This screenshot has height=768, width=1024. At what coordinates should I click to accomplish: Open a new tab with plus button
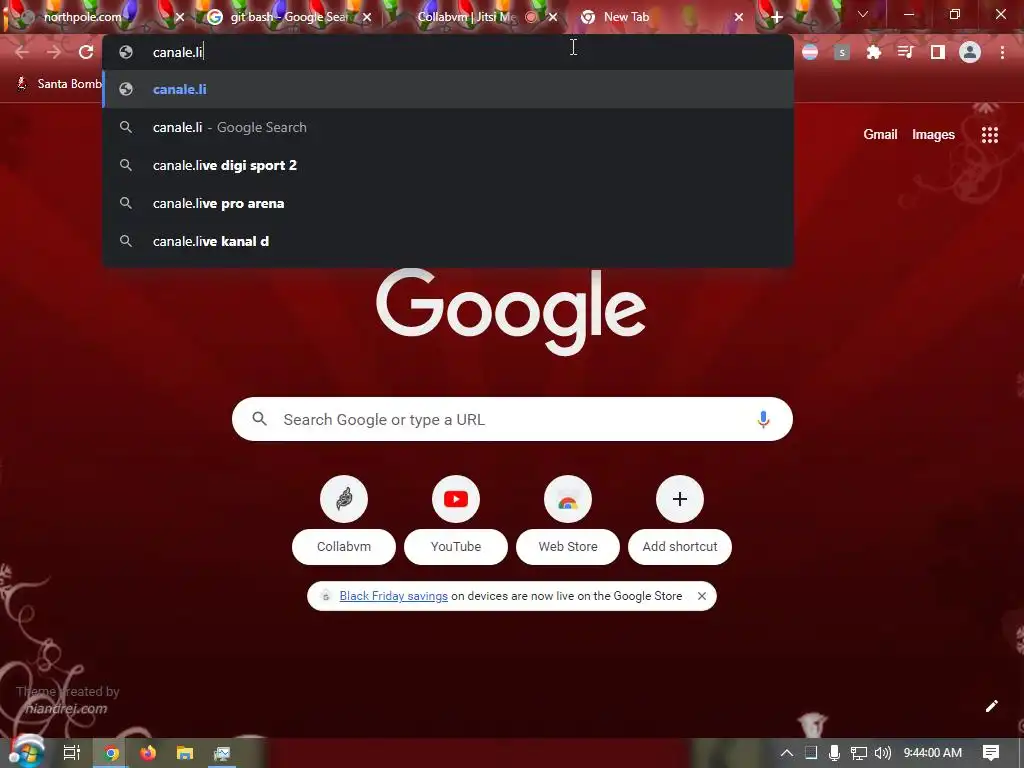(776, 17)
